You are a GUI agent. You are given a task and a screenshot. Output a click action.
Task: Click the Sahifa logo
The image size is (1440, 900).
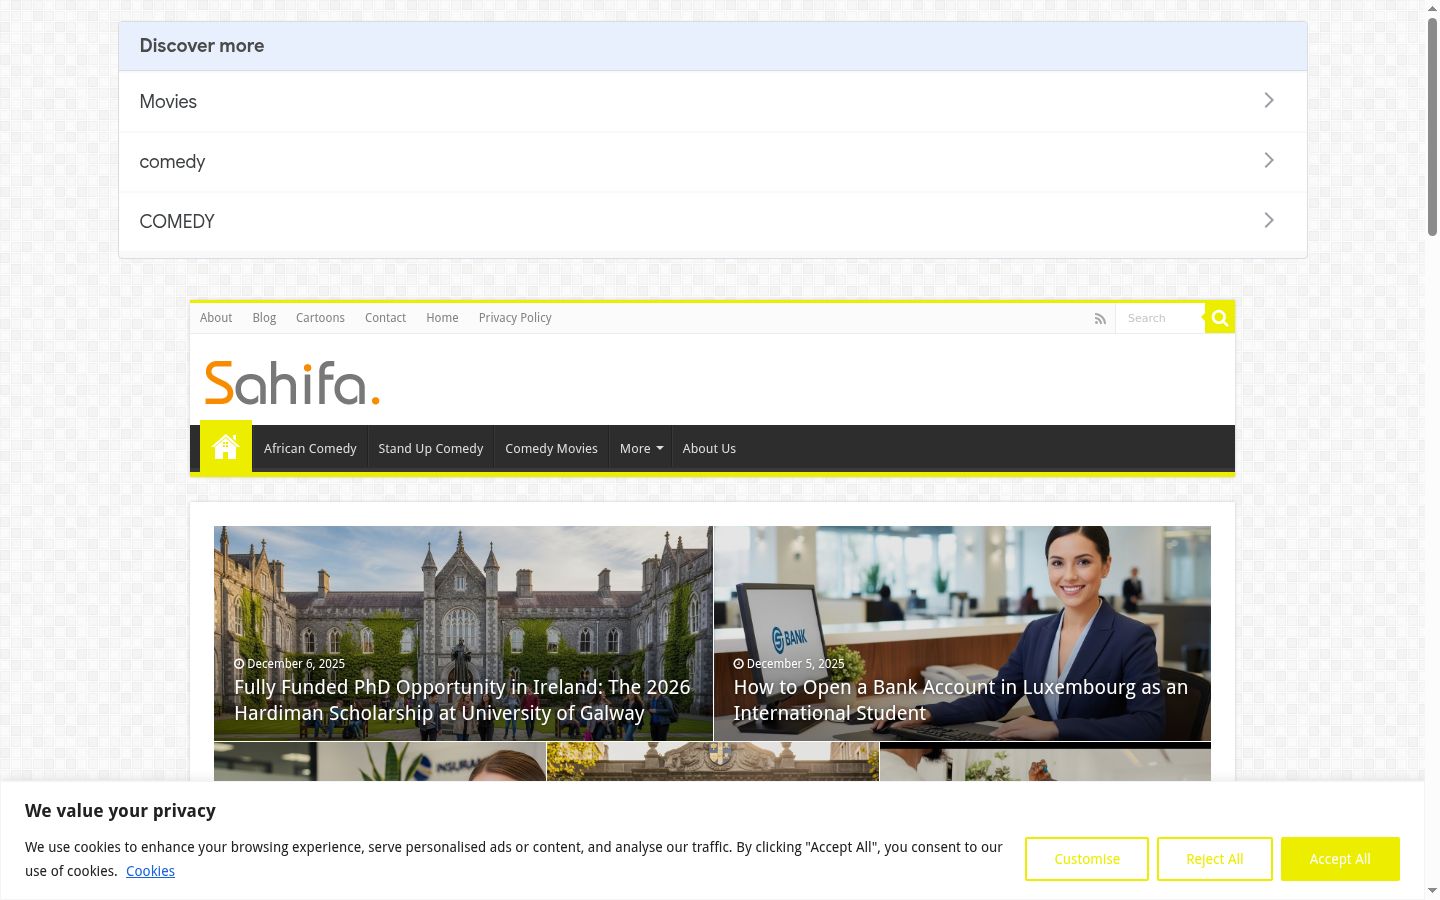292,383
